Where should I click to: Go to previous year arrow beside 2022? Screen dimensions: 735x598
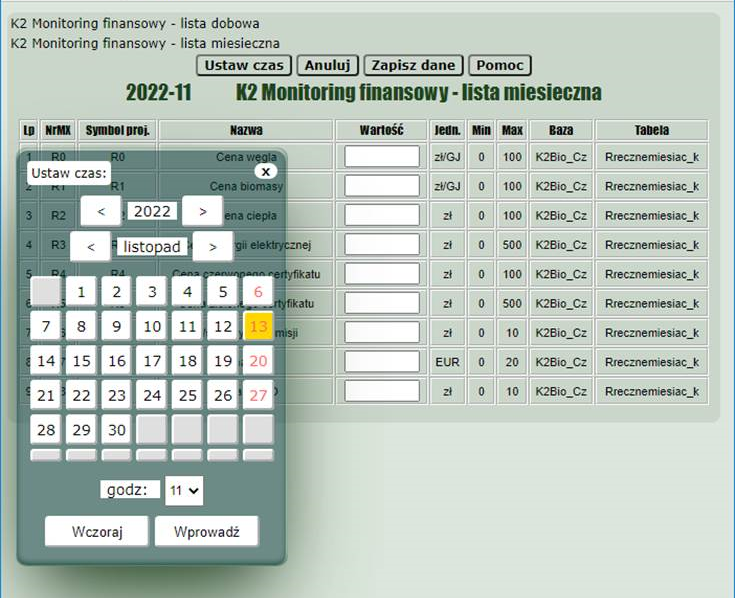[x=101, y=211]
